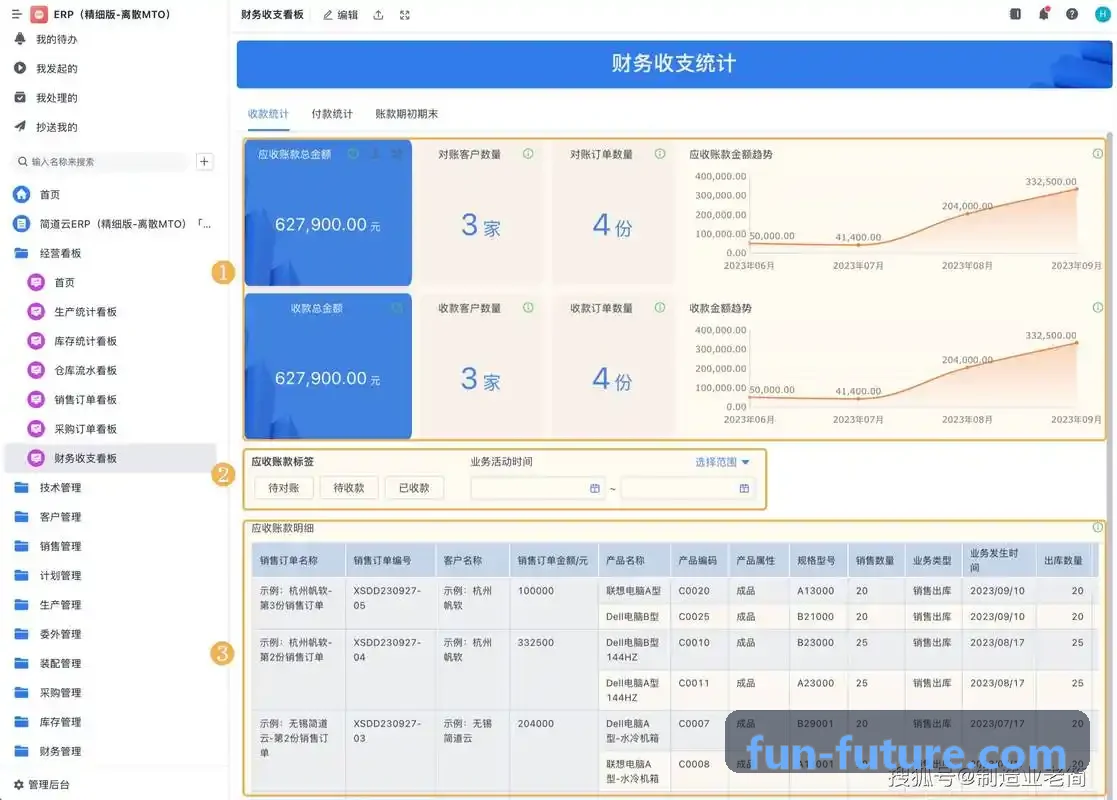This screenshot has height=800, width=1117.
Task: Click the 编辑 edit pencil button
Action: [341, 15]
